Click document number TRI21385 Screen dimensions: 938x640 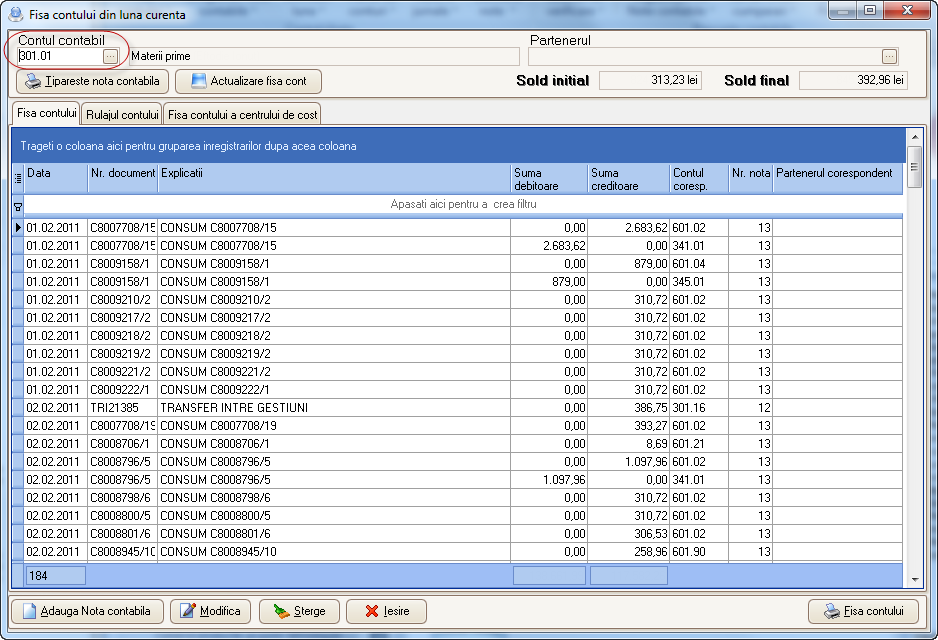[x=123, y=408]
